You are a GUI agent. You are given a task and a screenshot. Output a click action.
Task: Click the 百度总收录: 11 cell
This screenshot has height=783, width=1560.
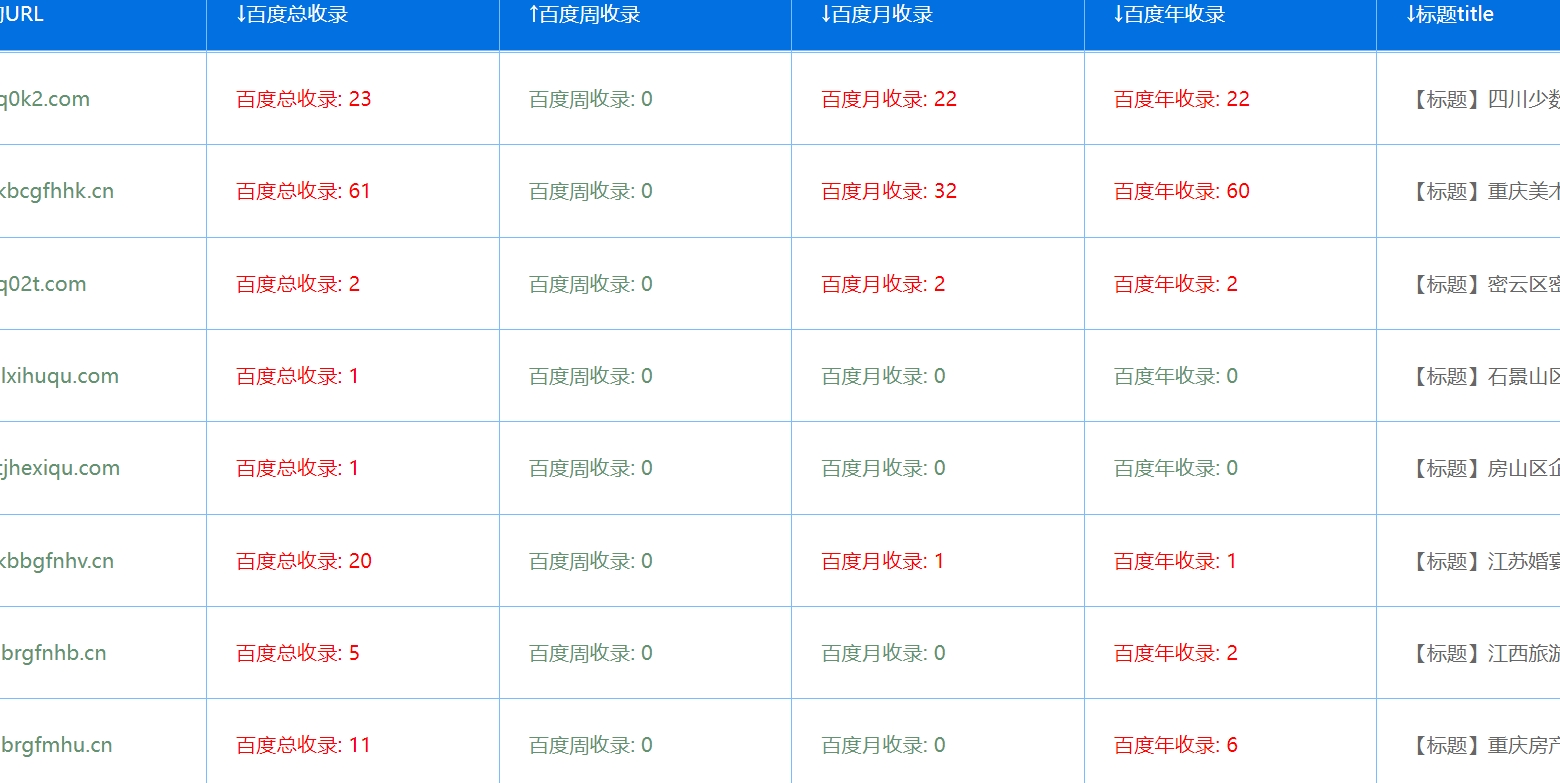pyautogui.click(x=304, y=745)
